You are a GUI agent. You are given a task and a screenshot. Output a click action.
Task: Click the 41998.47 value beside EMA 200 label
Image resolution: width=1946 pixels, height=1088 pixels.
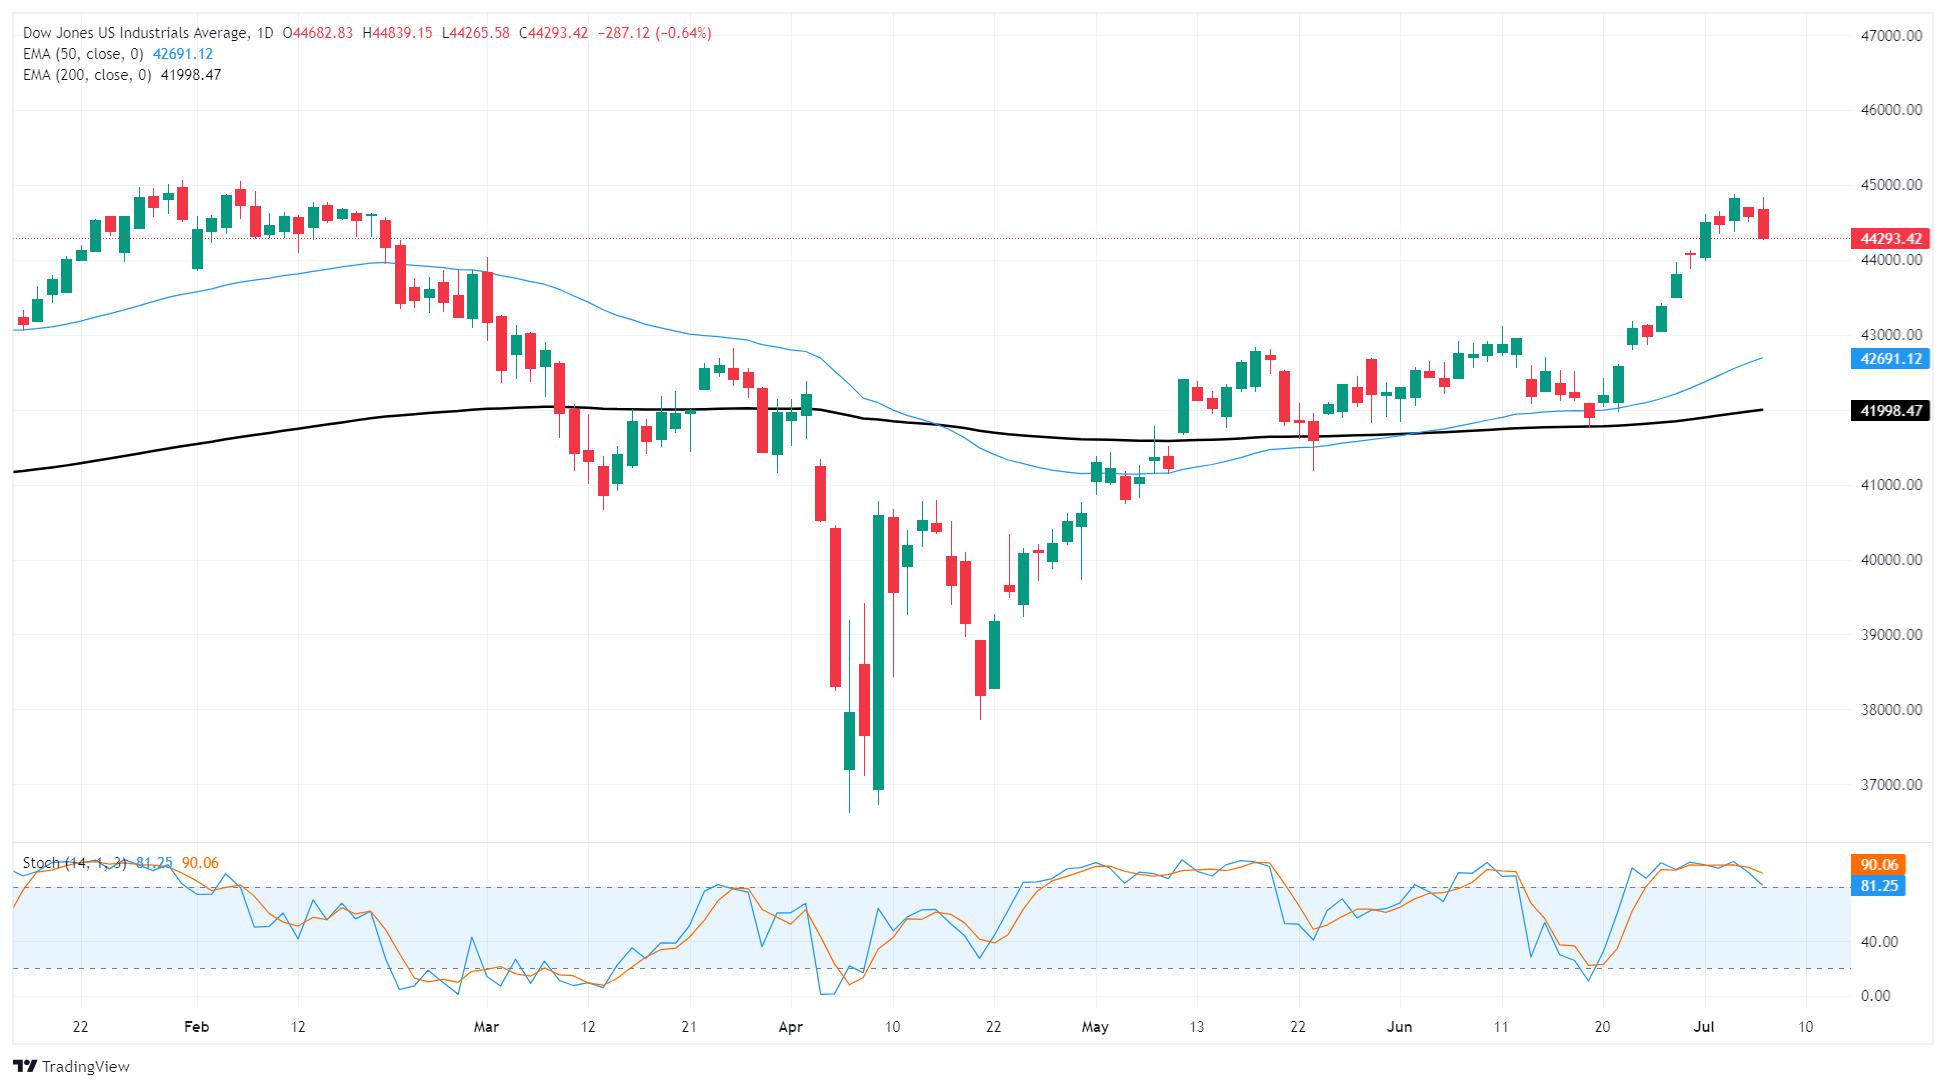point(189,75)
